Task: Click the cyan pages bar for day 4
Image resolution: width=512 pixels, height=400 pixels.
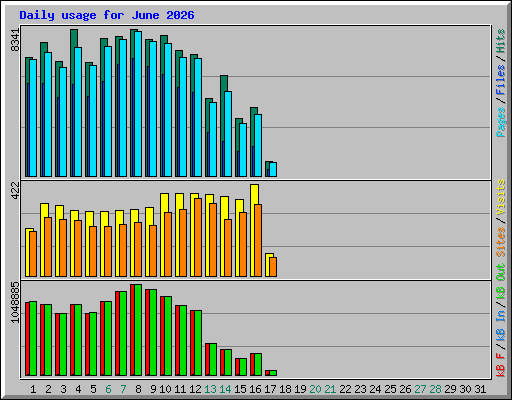Action: (78, 112)
